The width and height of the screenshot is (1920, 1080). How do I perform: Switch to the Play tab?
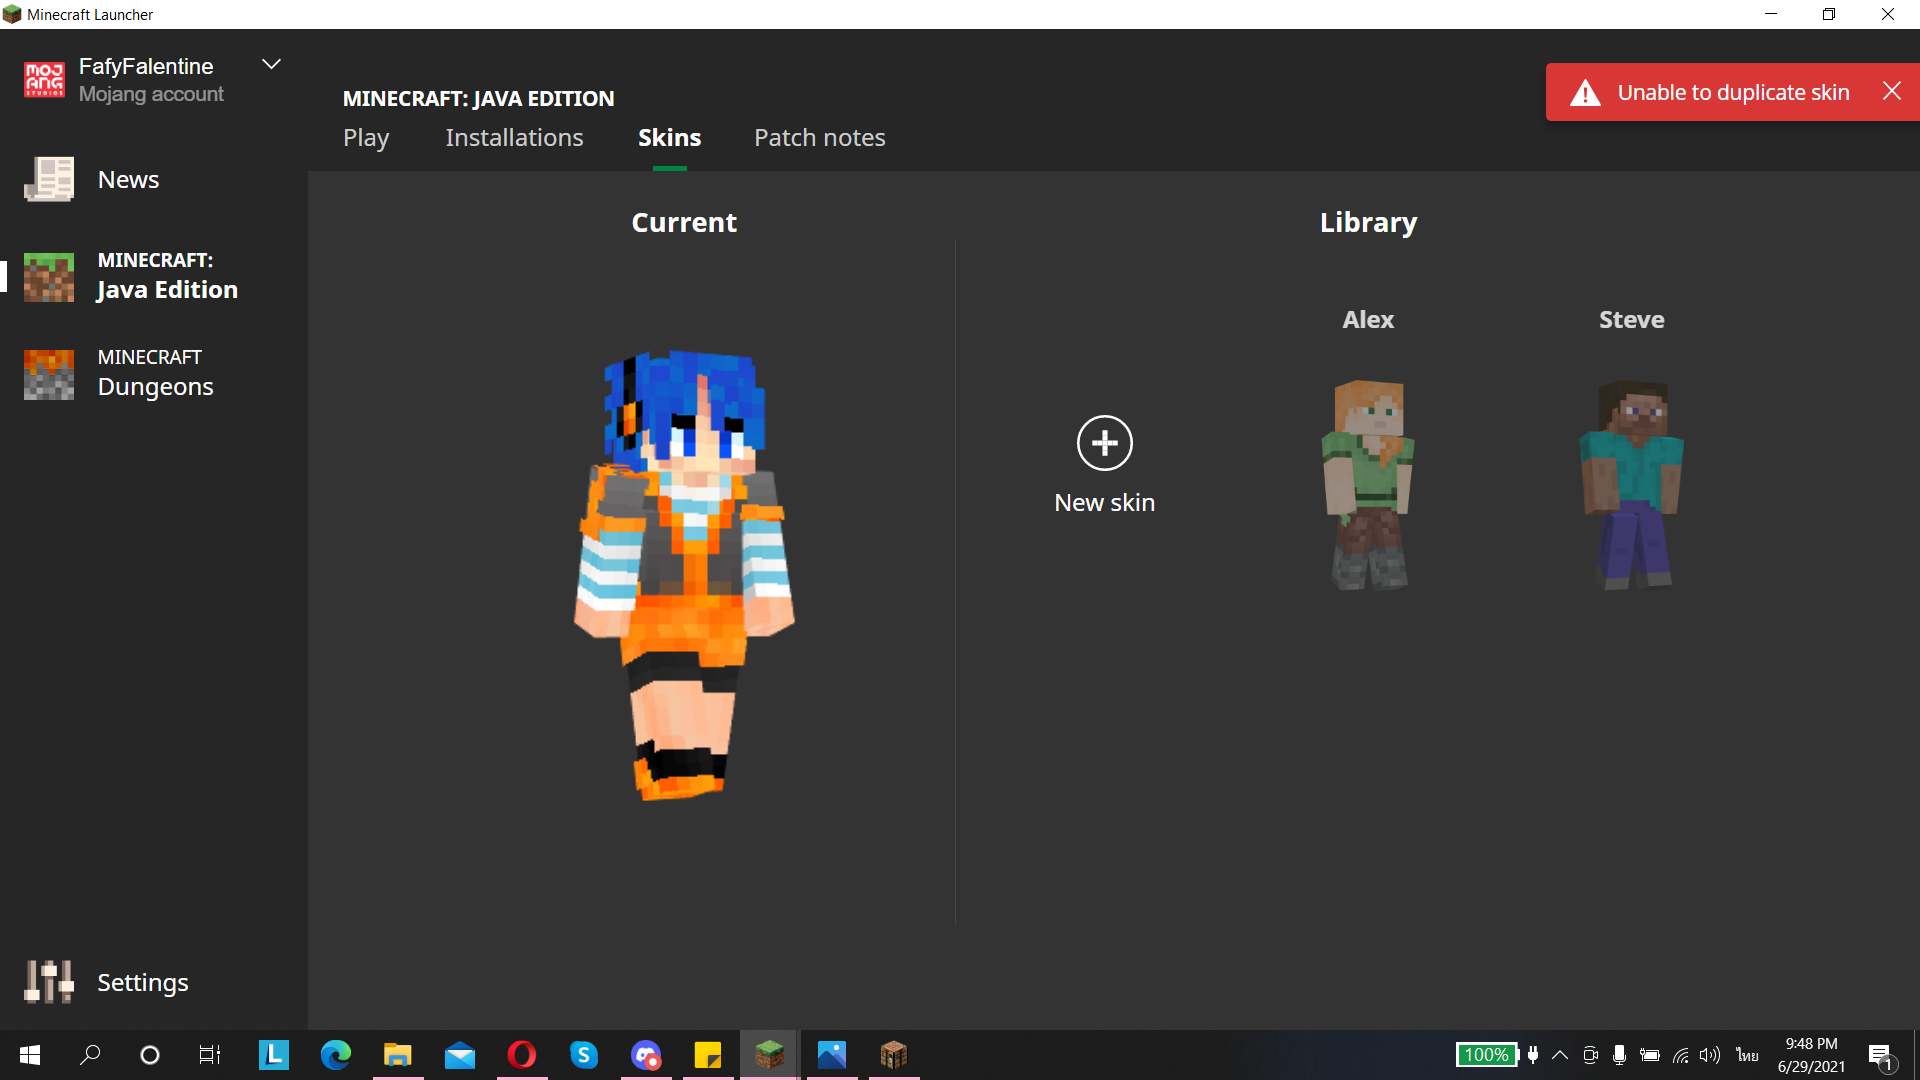pyautogui.click(x=366, y=138)
